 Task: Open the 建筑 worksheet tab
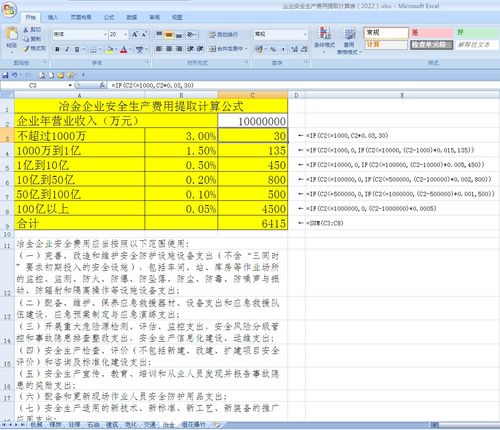pos(112,425)
